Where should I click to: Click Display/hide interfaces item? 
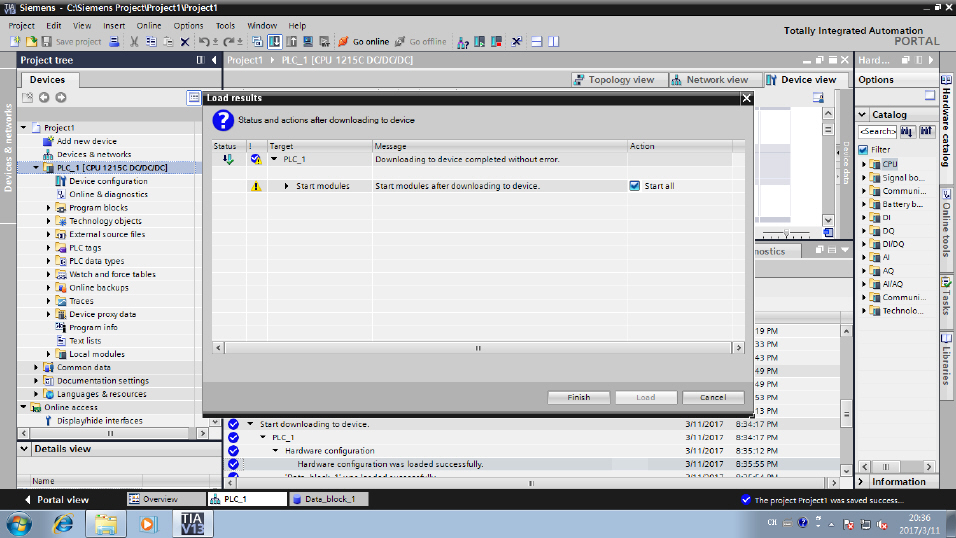pyautogui.click(x=99, y=421)
